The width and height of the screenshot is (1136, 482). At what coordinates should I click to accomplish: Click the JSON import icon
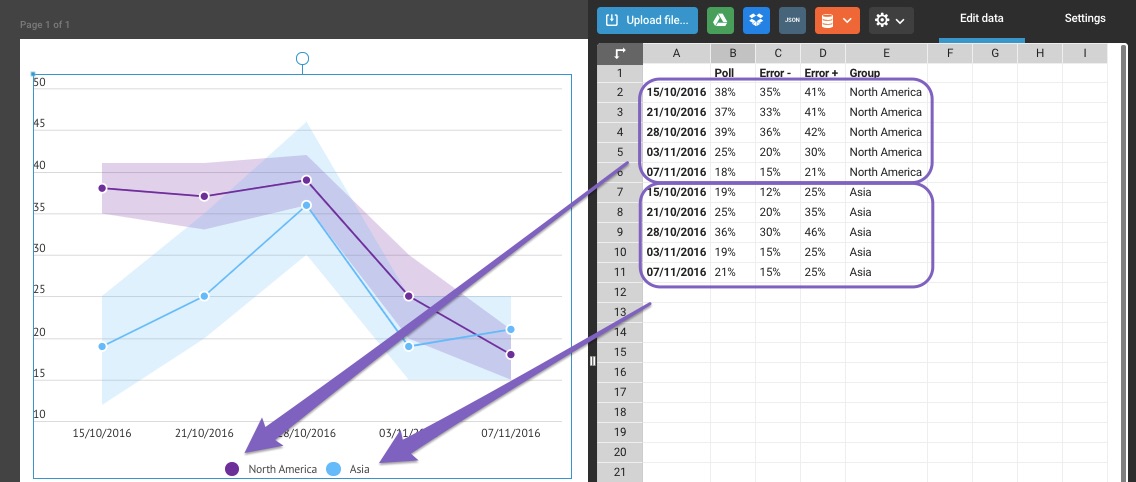[792, 20]
